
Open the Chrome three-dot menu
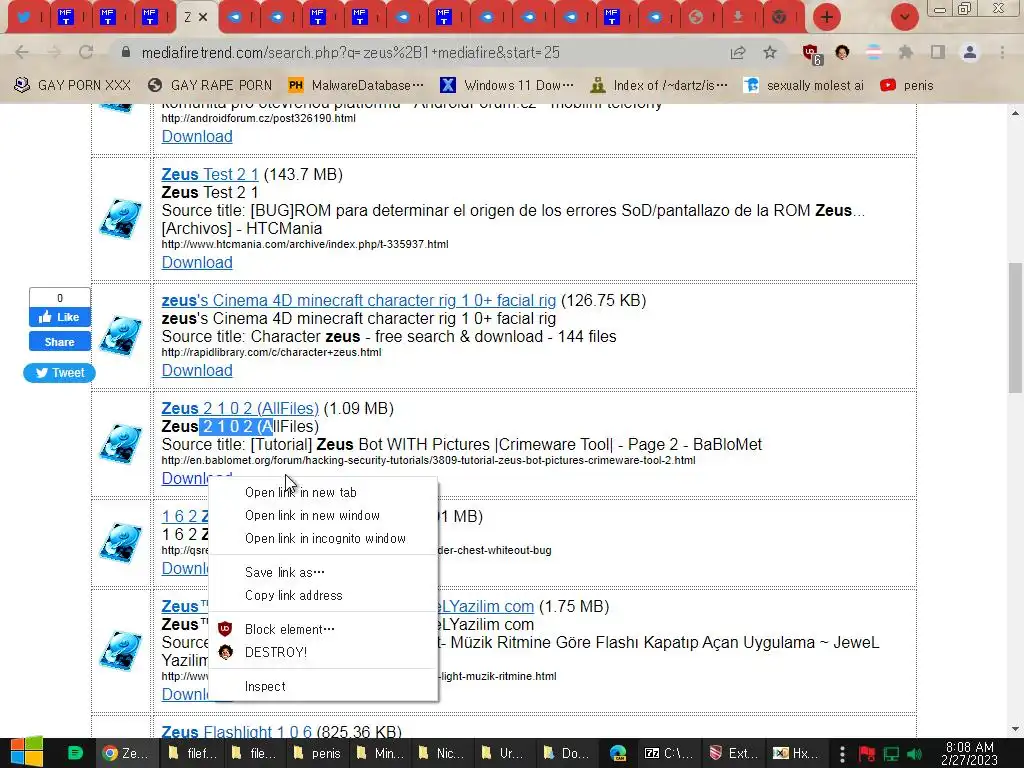(x=1002, y=52)
